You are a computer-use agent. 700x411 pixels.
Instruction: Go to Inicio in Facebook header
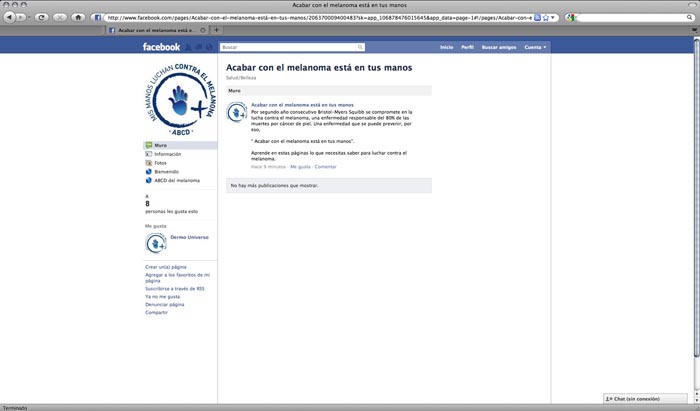[446, 47]
